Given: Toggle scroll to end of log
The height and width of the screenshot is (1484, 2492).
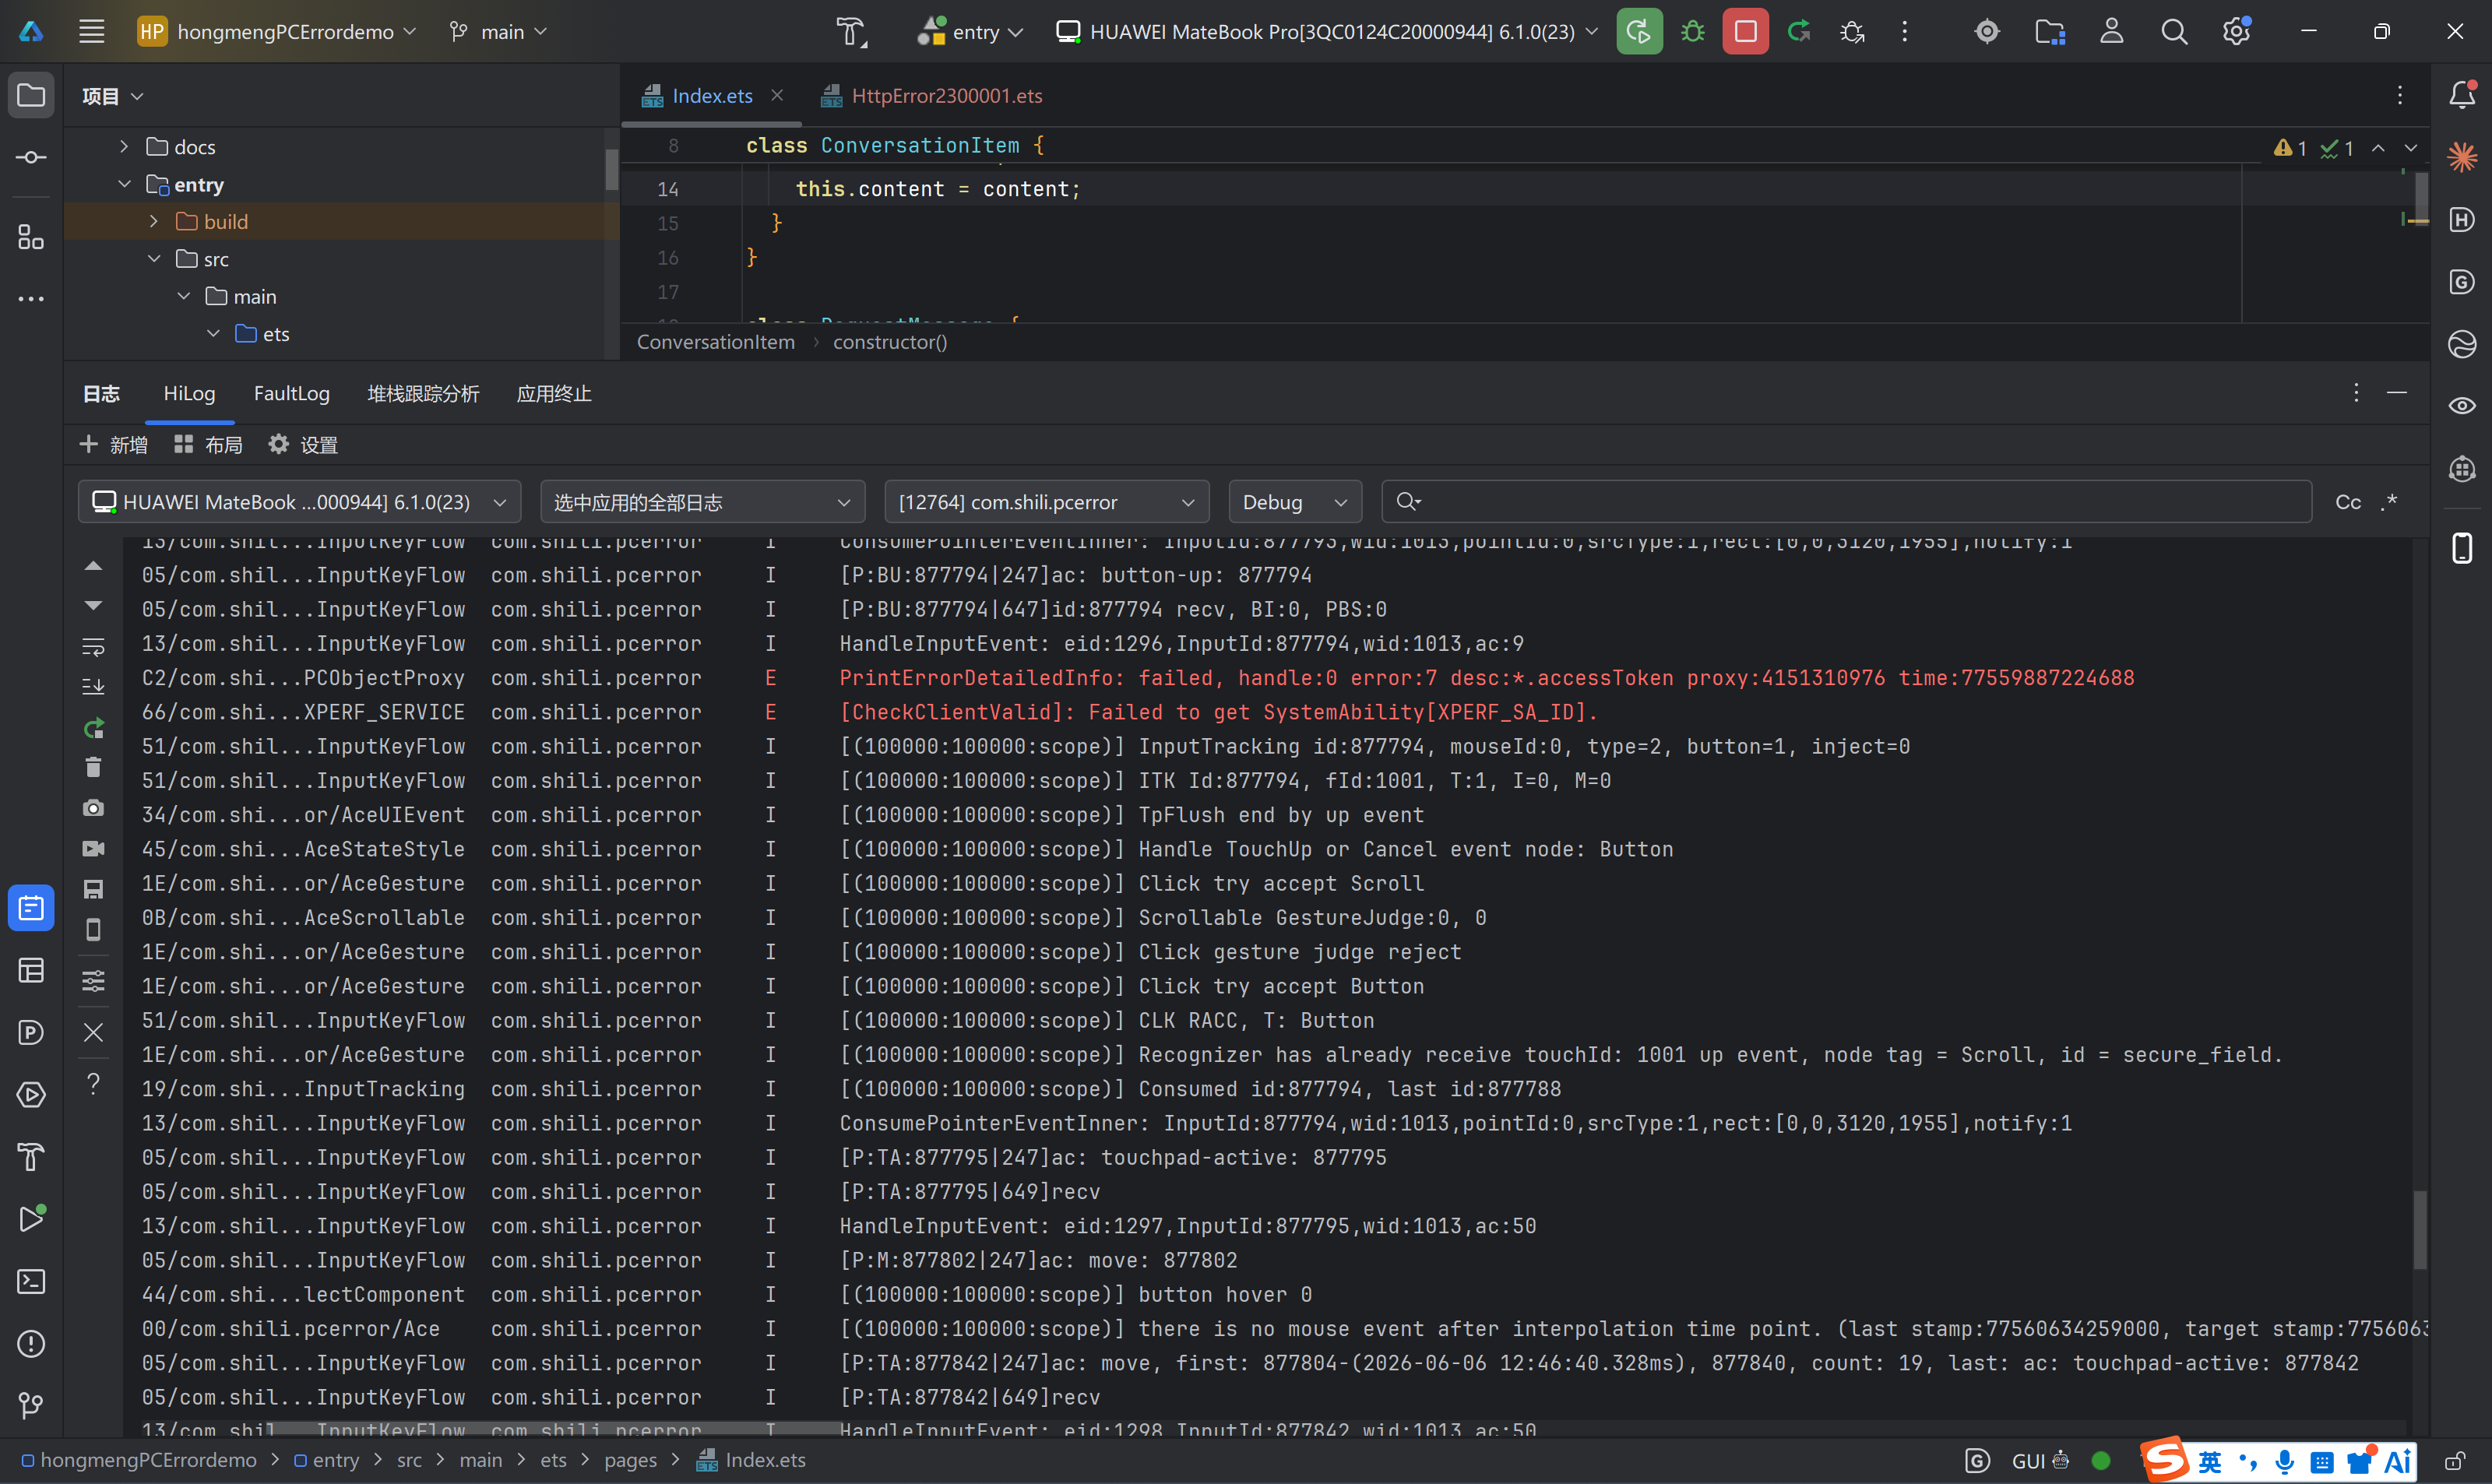Looking at the screenshot, I should click(93, 687).
